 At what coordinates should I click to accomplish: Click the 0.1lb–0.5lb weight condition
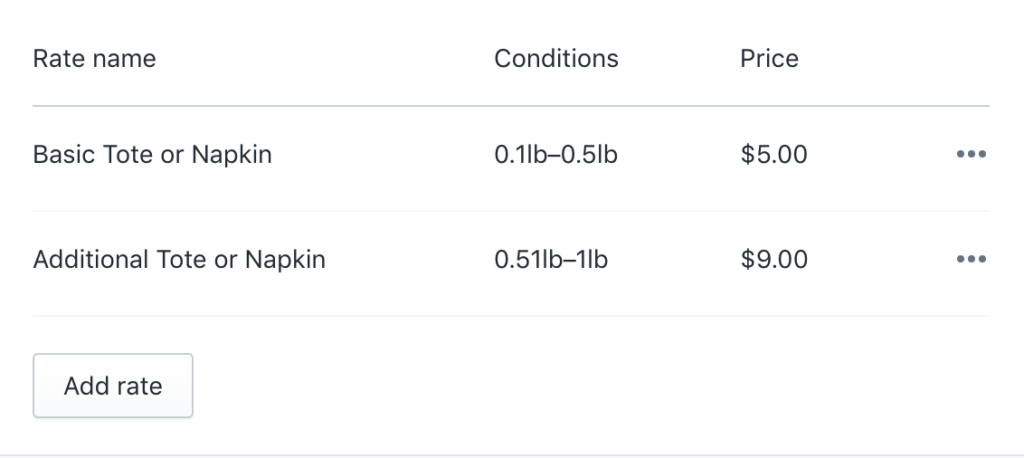(x=556, y=155)
